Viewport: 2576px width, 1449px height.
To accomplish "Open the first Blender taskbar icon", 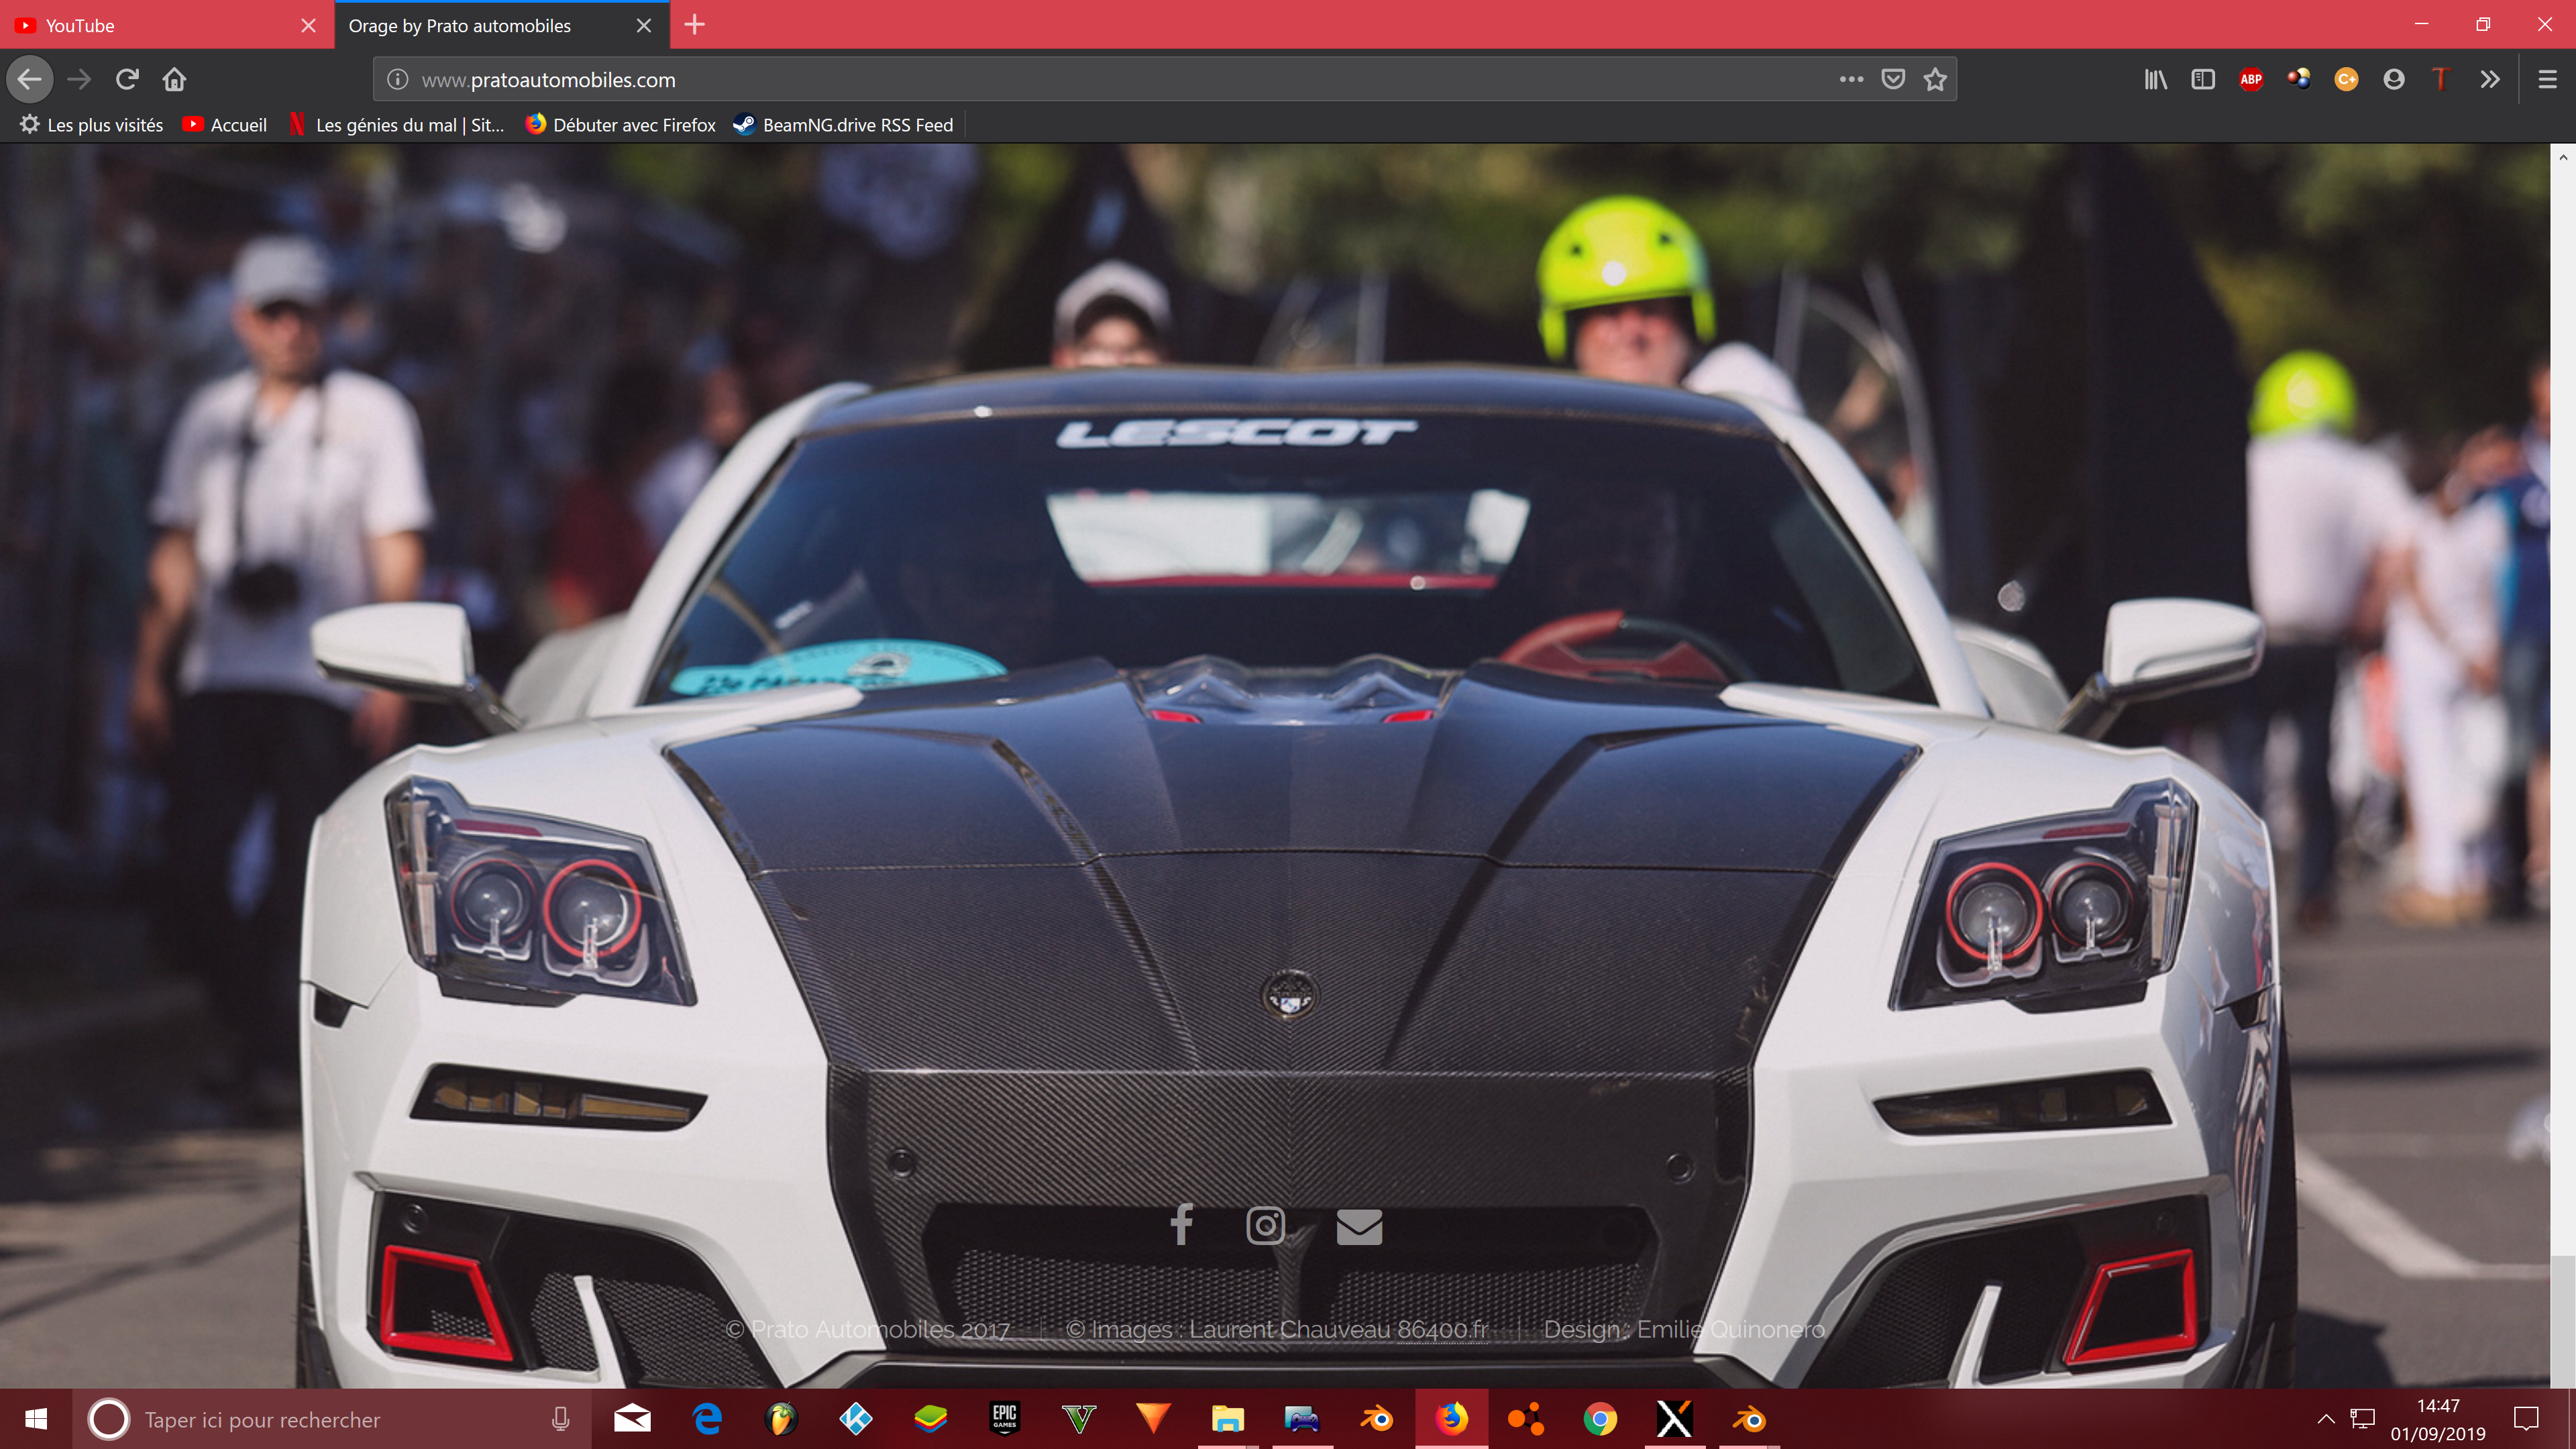I will click(1377, 1419).
